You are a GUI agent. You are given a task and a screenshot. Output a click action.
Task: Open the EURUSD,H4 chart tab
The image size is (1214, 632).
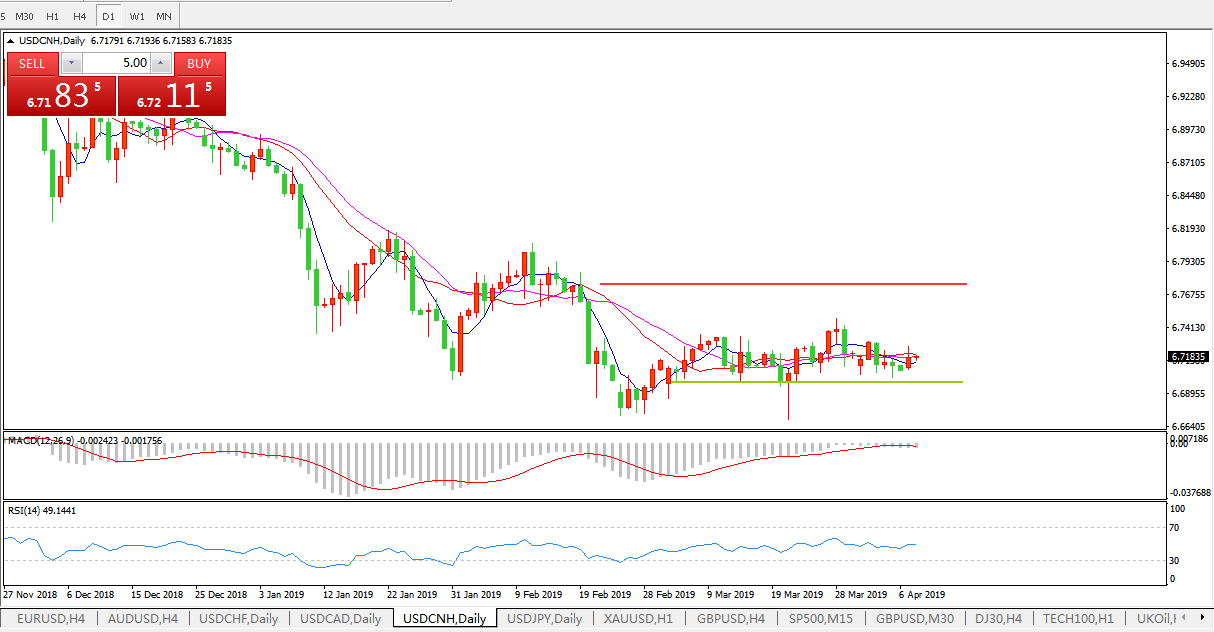click(x=49, y=619)
